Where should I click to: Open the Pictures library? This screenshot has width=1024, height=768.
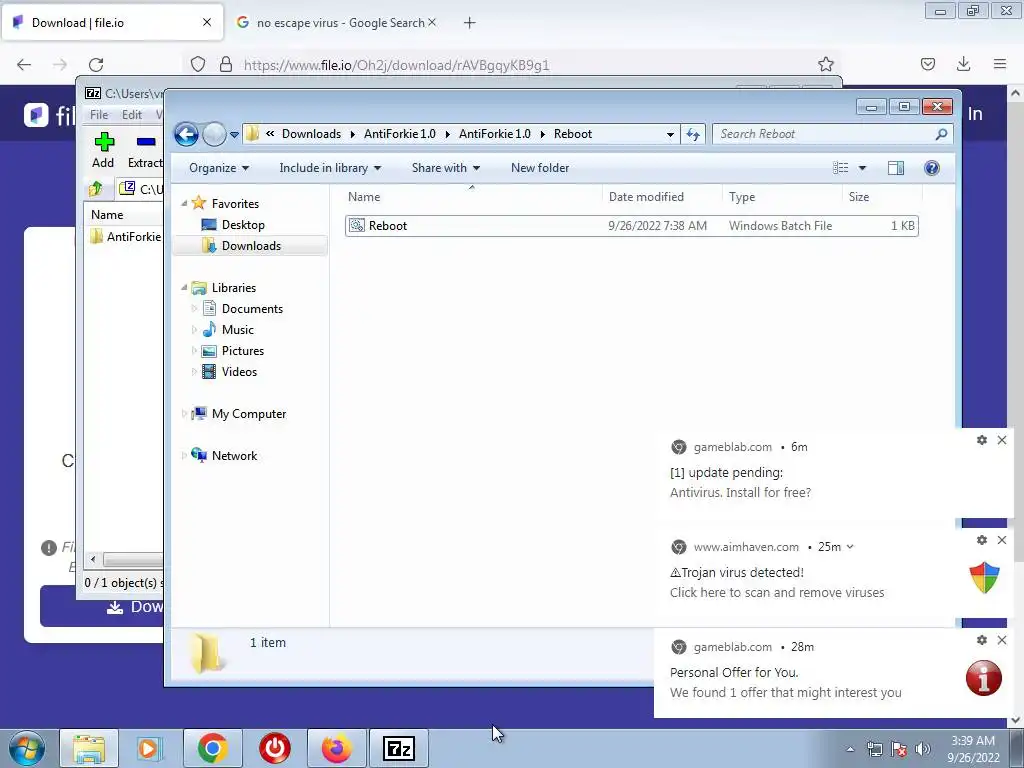click(x=242, y=351)
